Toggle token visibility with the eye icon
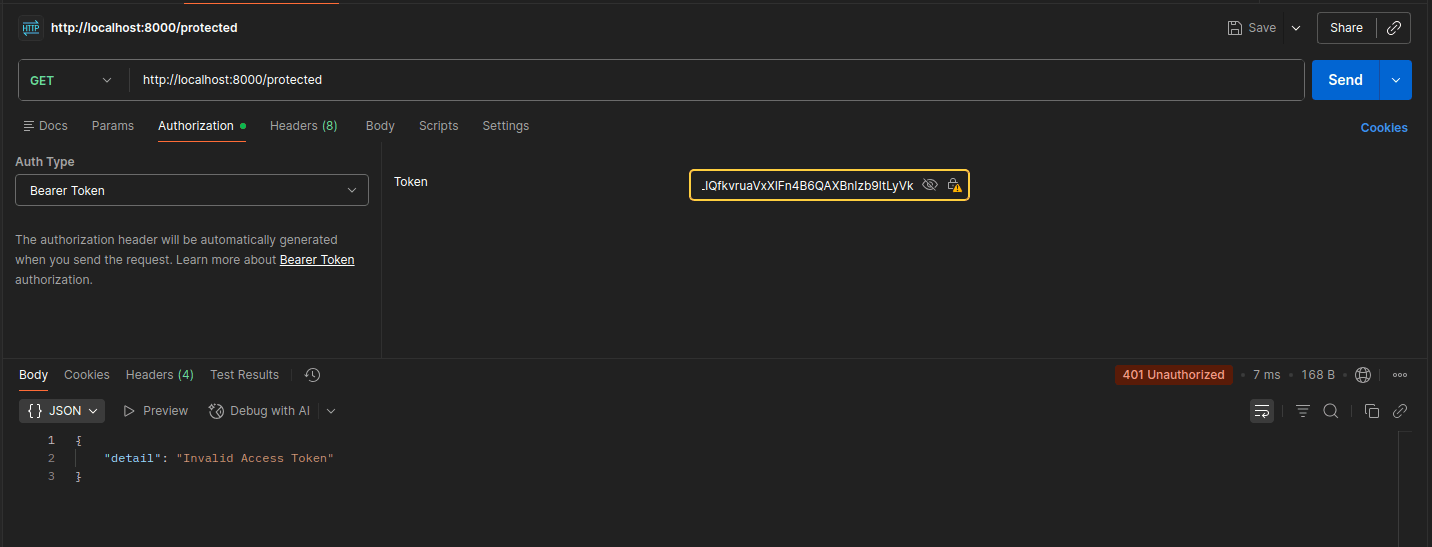The width and height of the screenshot is (1432, 547). [930, 185]
